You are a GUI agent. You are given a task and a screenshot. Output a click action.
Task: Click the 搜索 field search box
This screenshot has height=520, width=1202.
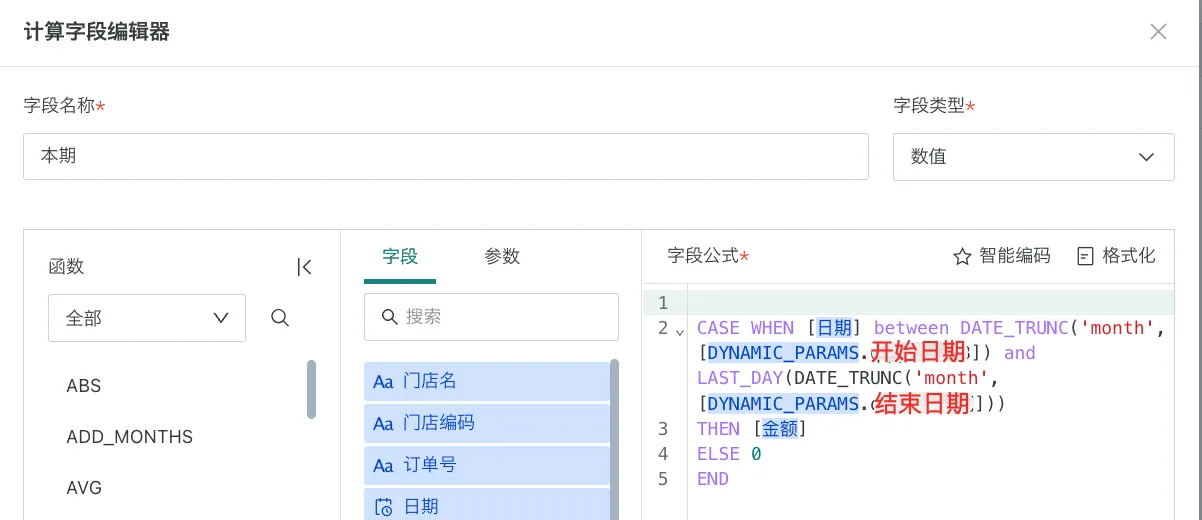491,317
